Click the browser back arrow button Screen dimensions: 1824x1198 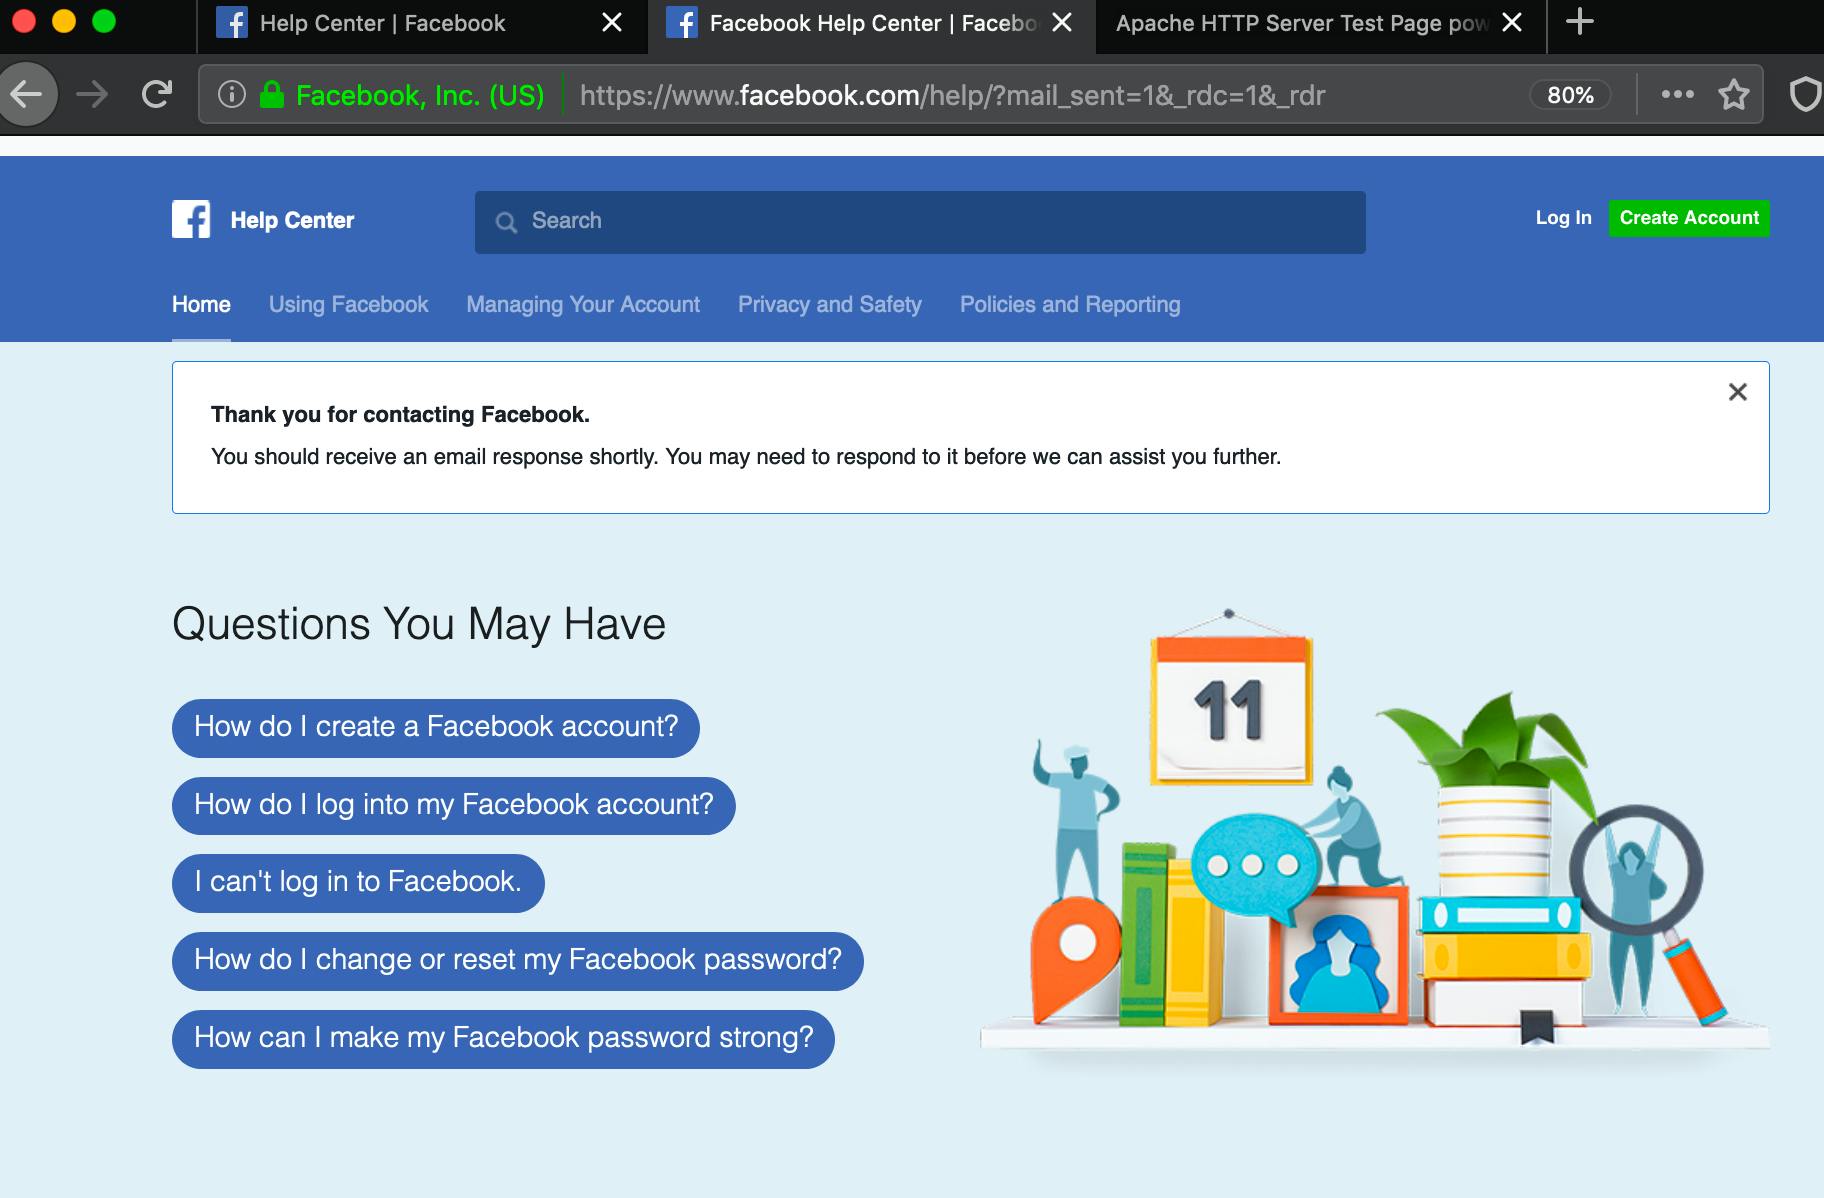pyautogui.click(x=27, y=95)
